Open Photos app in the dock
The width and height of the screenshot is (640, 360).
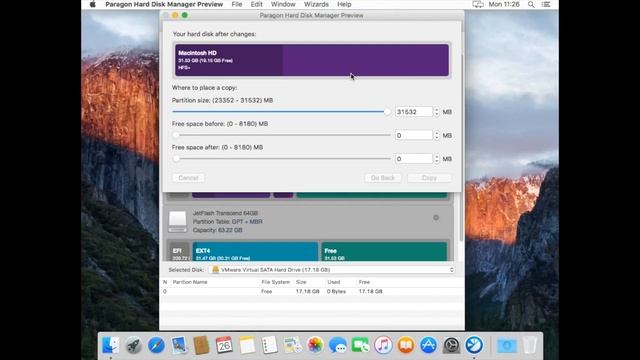click(x=315, y=345)
